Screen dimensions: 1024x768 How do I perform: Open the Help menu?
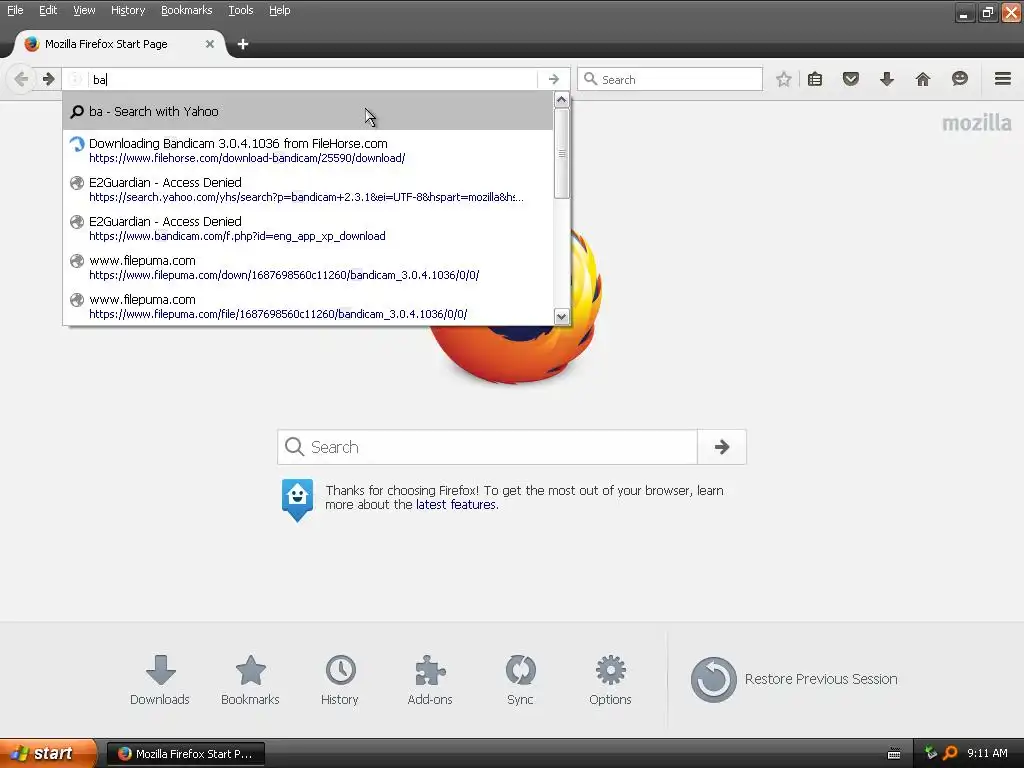[x=280, y=10]
